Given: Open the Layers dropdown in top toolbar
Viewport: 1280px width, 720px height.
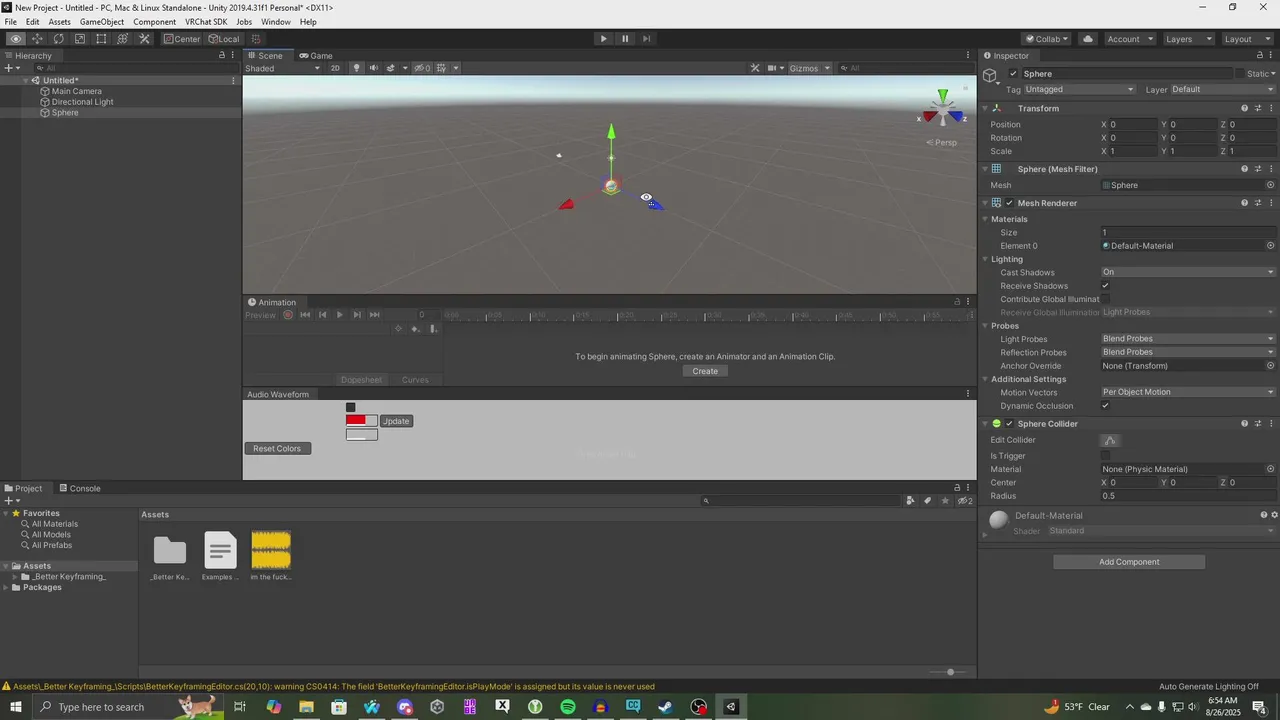Looking at the screenshot, I should click(x=1187, y=39).
